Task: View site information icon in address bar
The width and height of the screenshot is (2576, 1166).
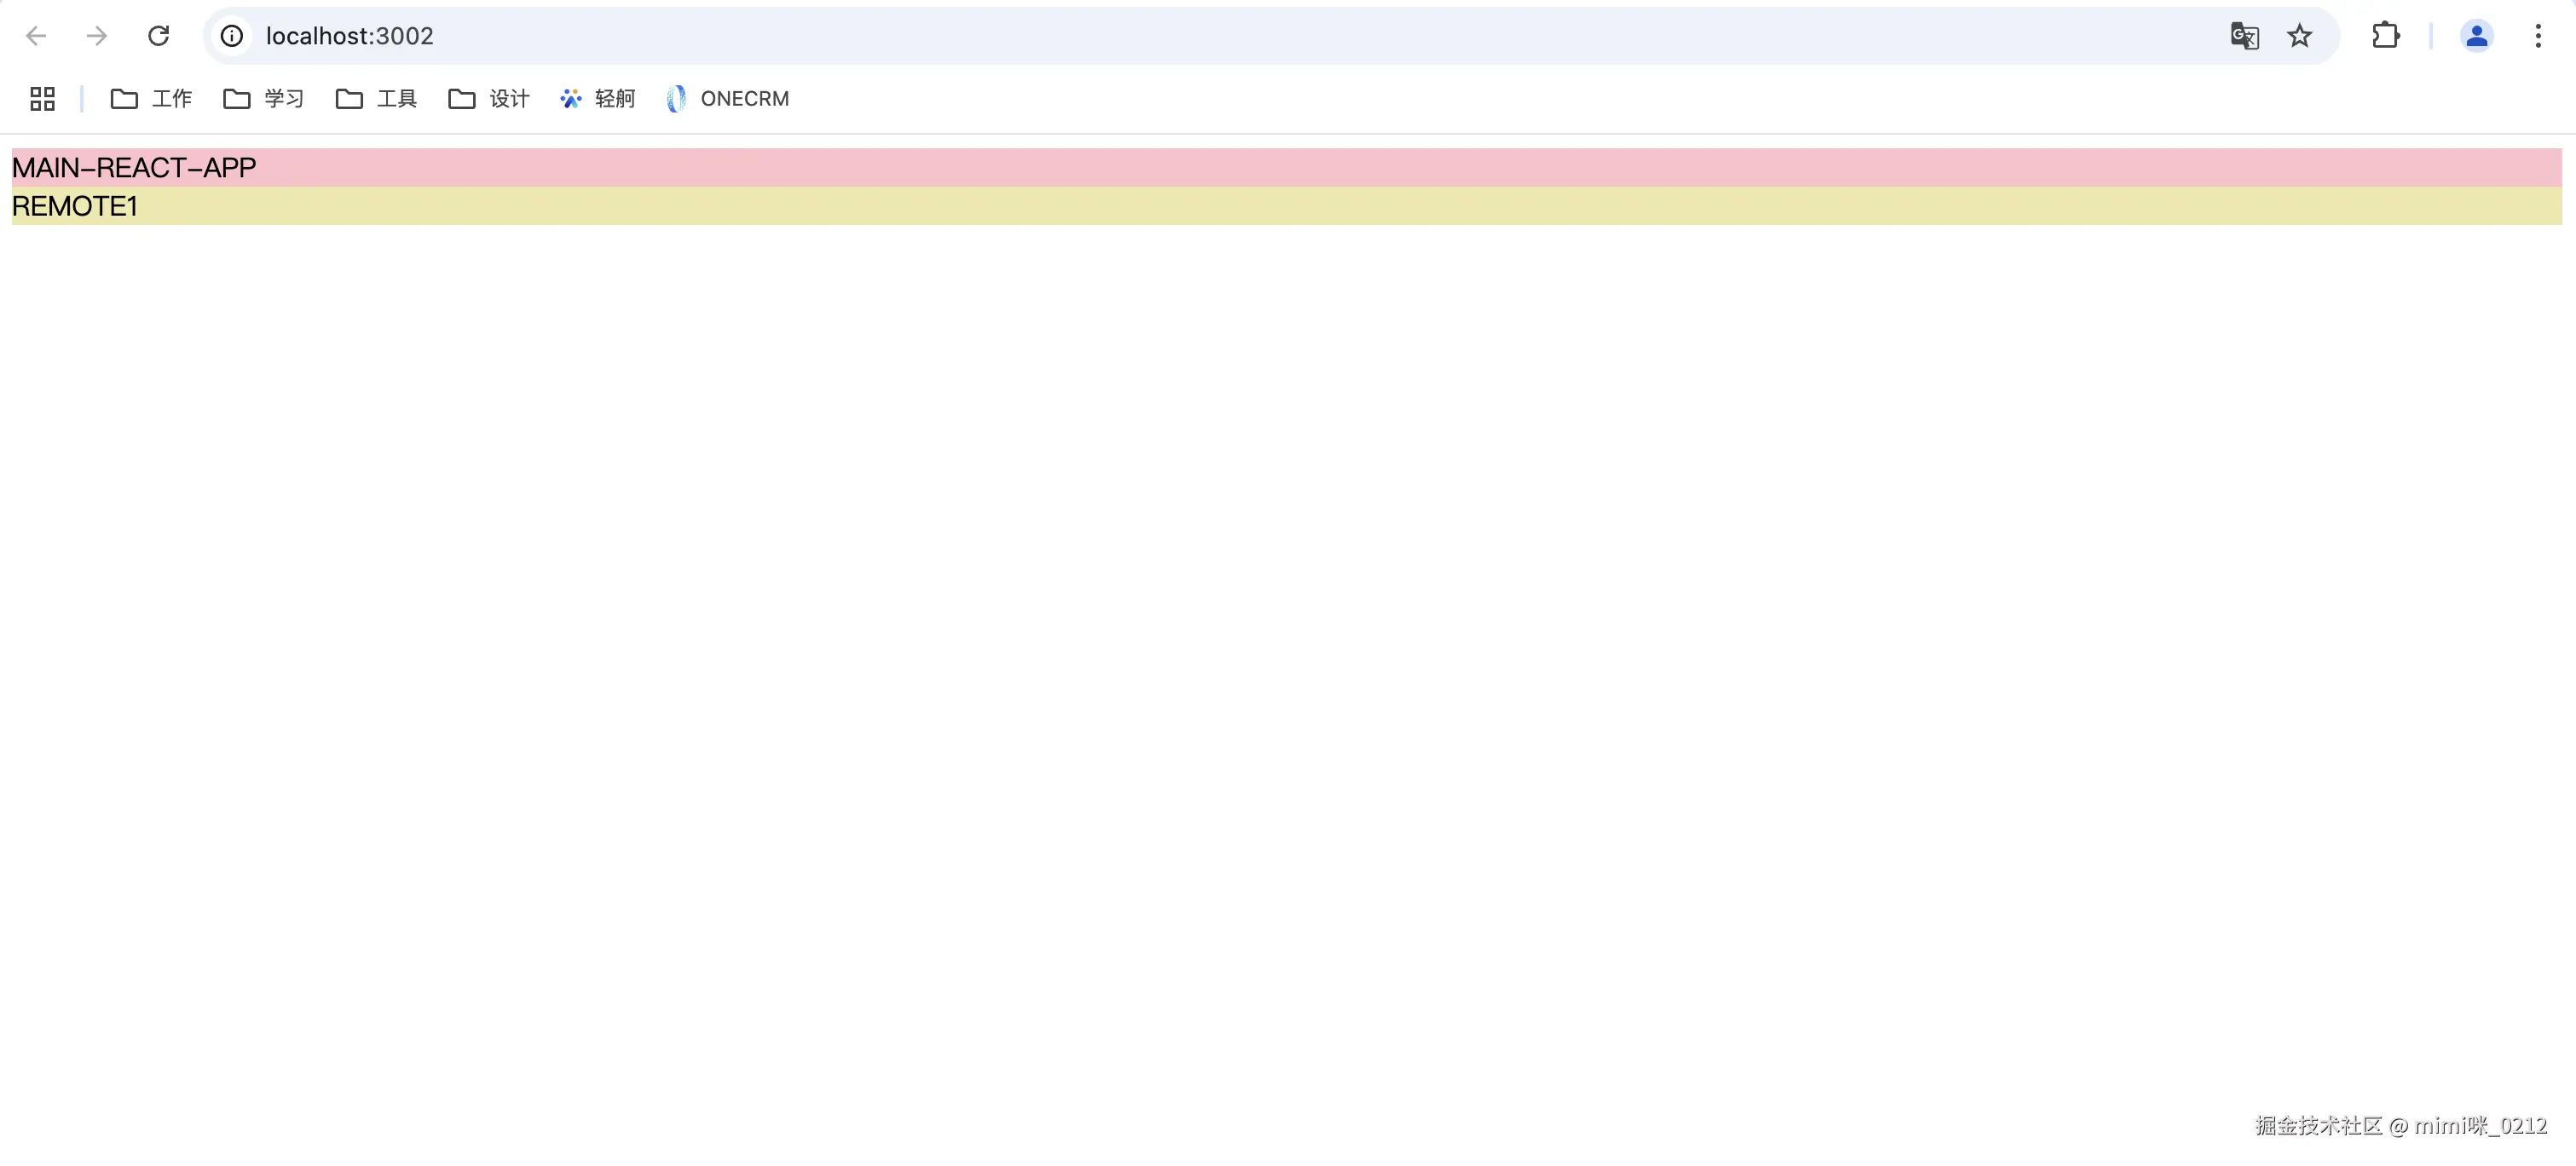Action: [232, 36]
